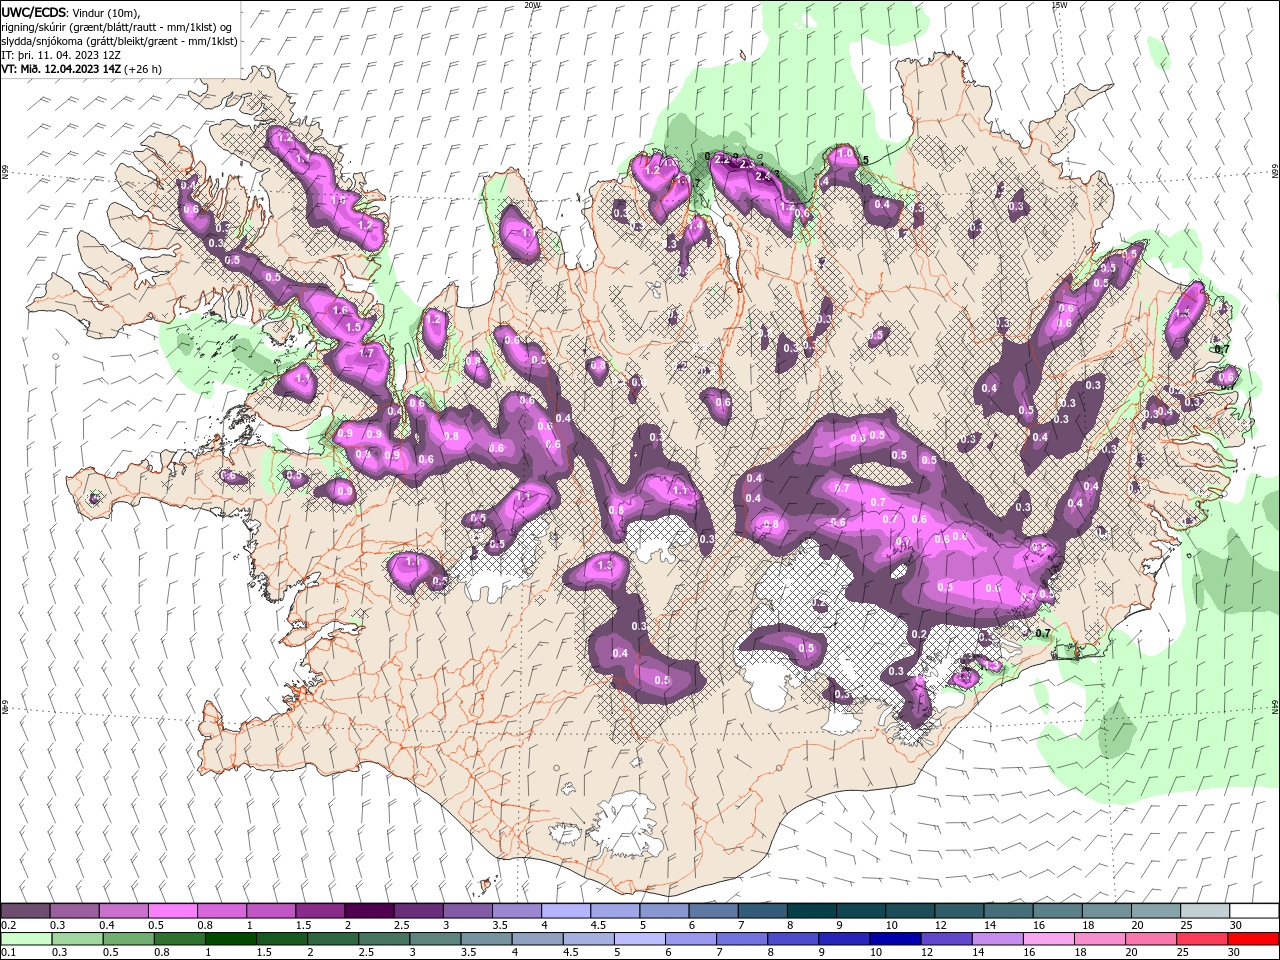Select the 18 grey-teal swatch in upper legend row
1280x960 pixels.
pyautogui.click(x=1108, y=910)
